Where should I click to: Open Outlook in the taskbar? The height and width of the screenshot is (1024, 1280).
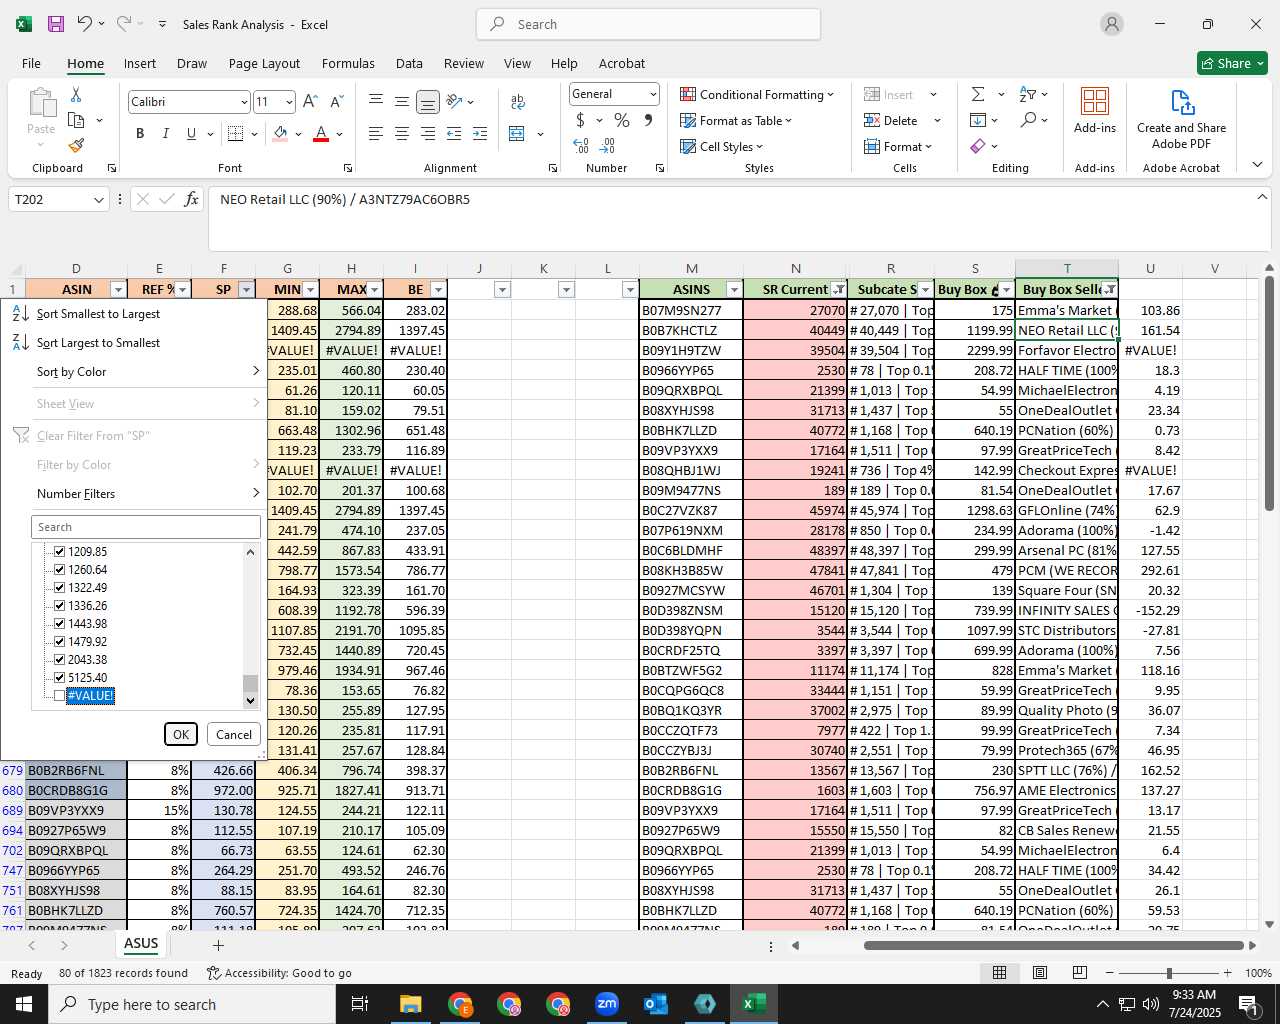coord(656,1004)
